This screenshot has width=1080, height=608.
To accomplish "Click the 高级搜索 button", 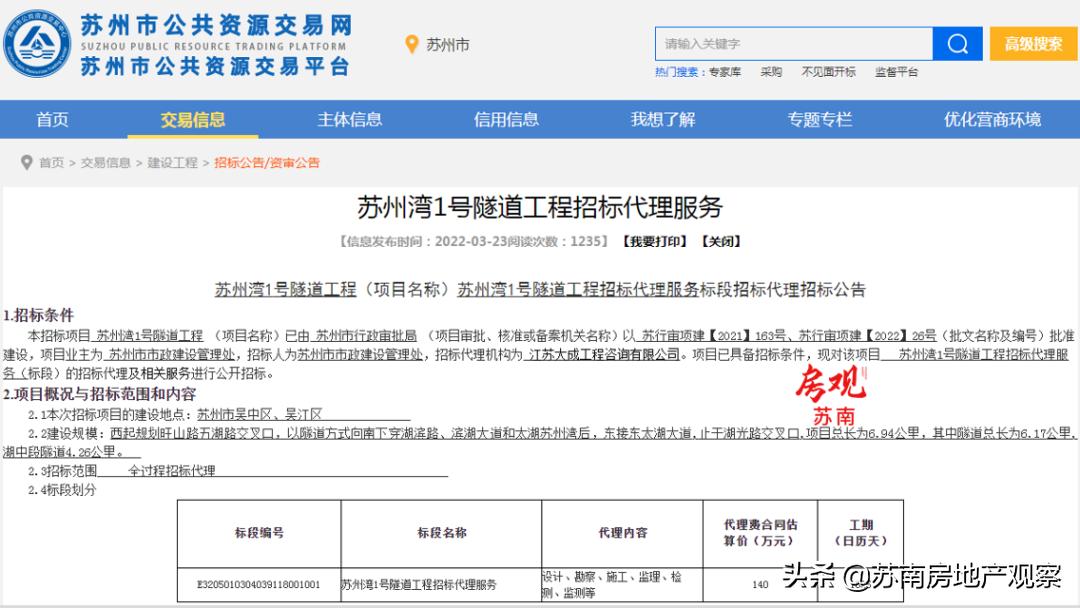I will [x=1032, y=43].
